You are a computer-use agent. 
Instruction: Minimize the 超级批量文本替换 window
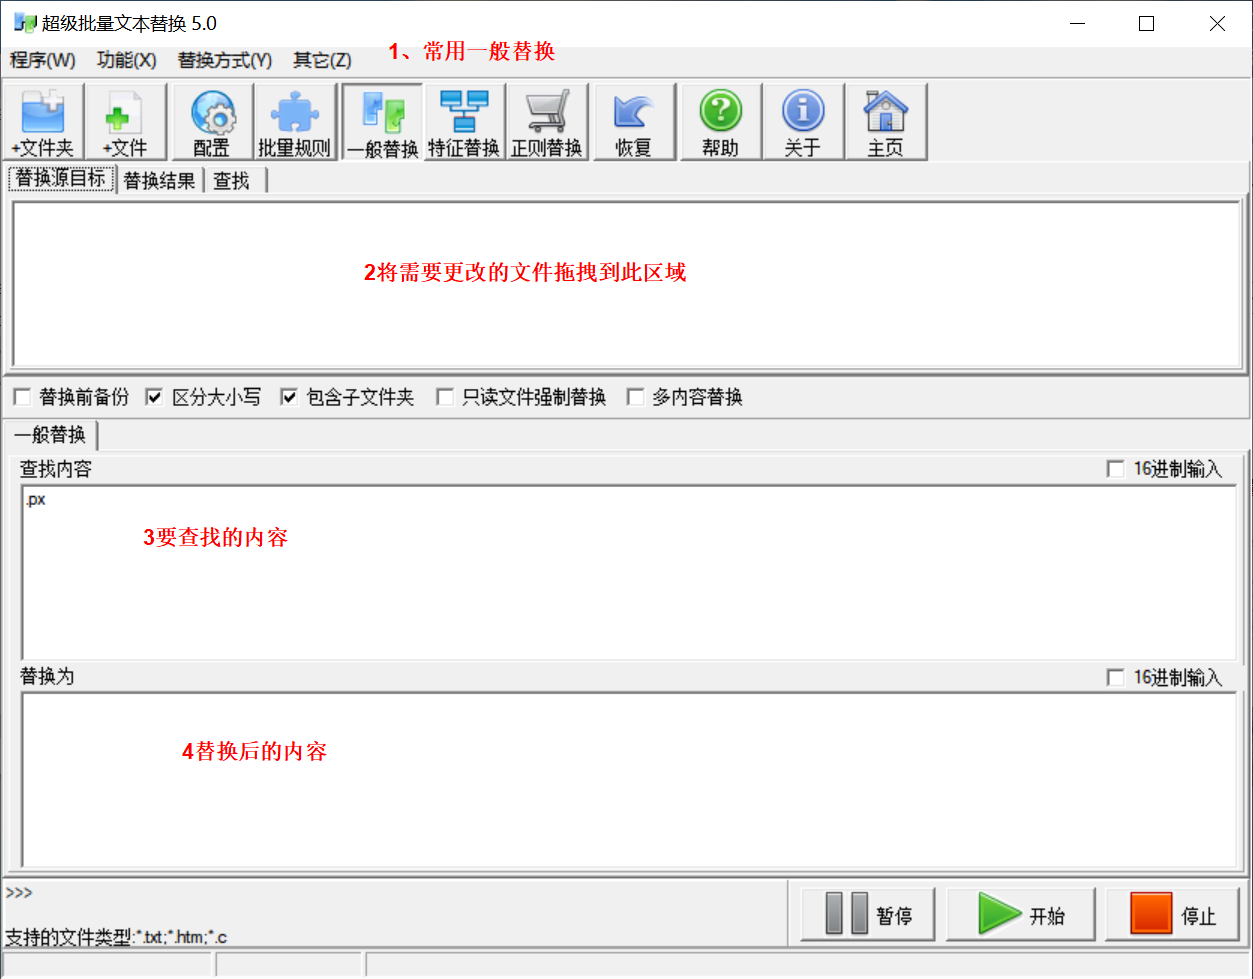click(1078, 24)
